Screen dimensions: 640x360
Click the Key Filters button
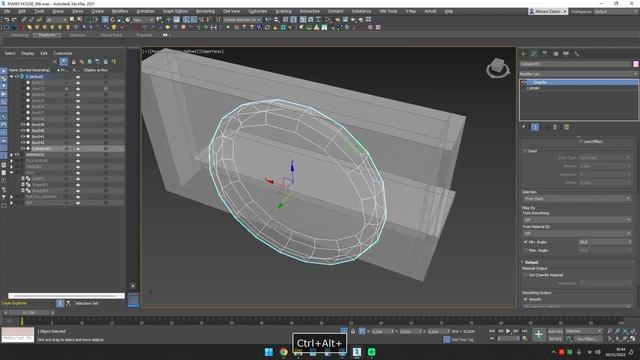(x=588, y=339)
